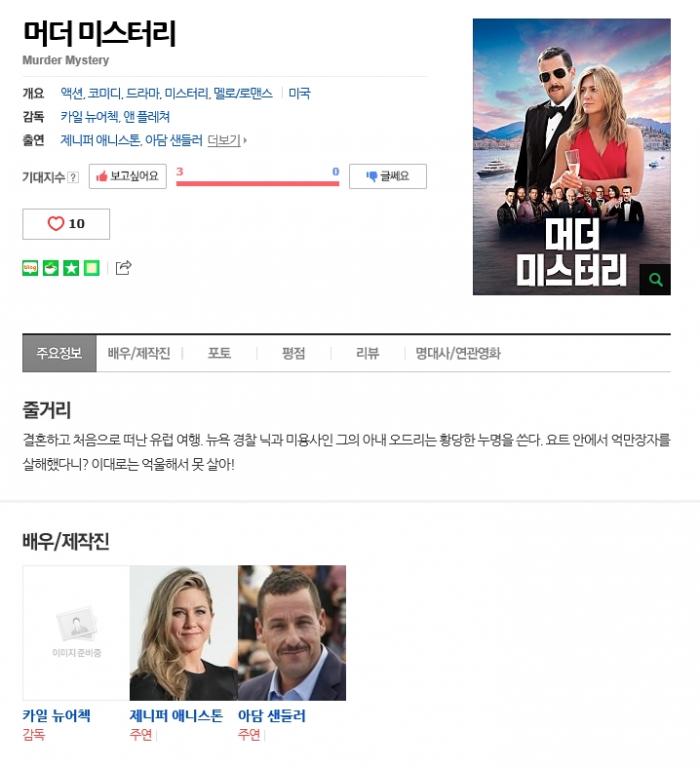Image resolution: width=700 pixels, height=768 pixels.
Task: Select the 평점 tab
Action: click(293, 353)
